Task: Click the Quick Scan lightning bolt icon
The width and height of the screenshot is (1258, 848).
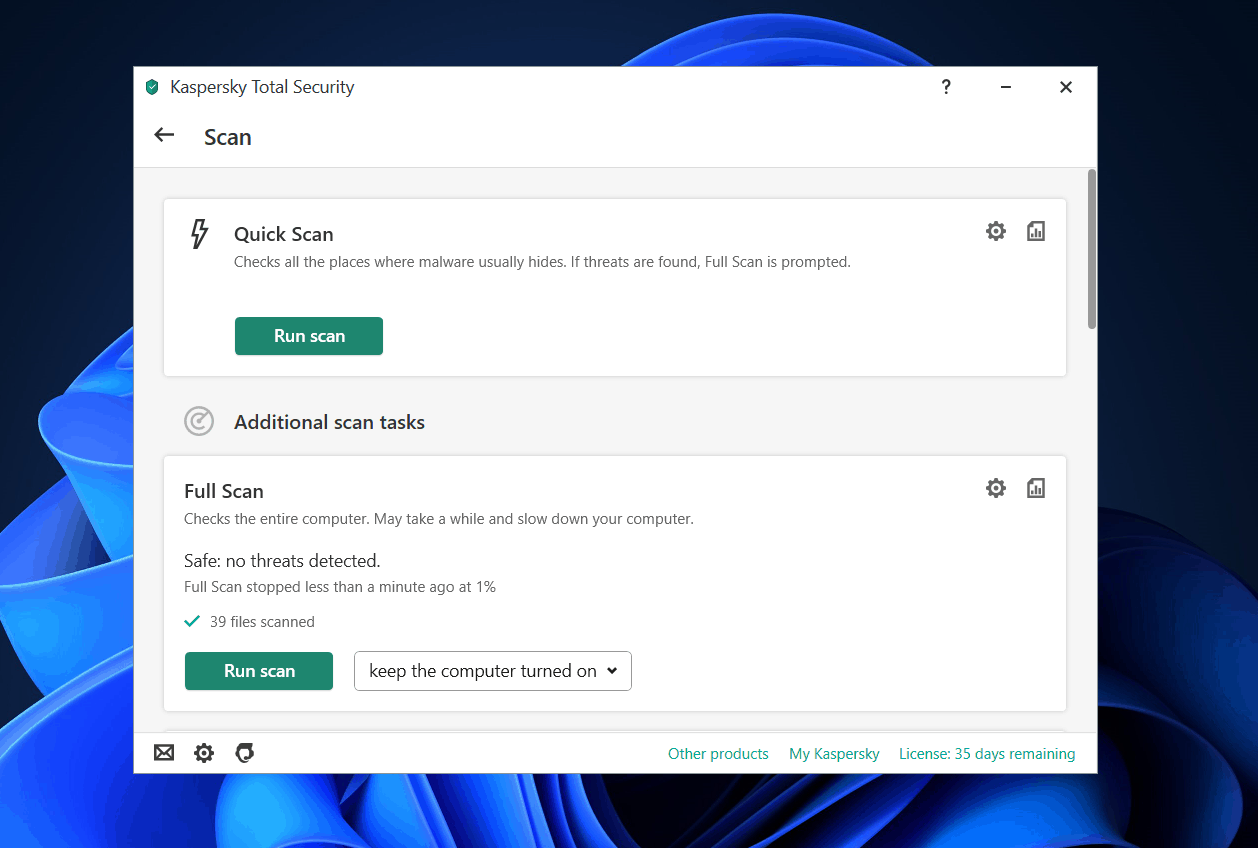Action: [199, 234]
